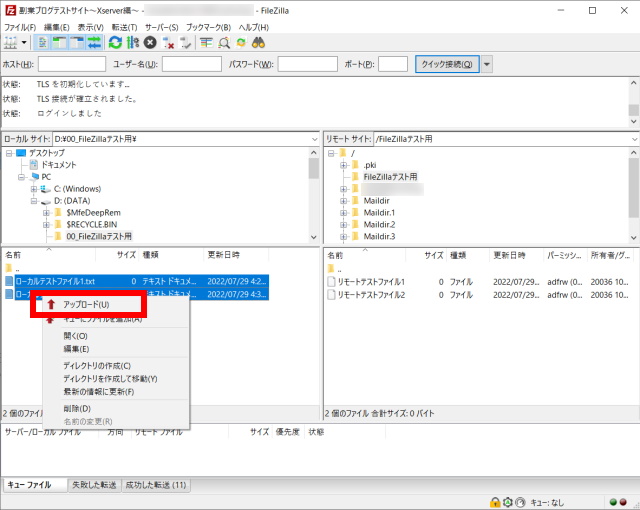This screenshot has width=640, height=510.
Task: Select 削除(D) in the context menu
Action: (77, 408)
